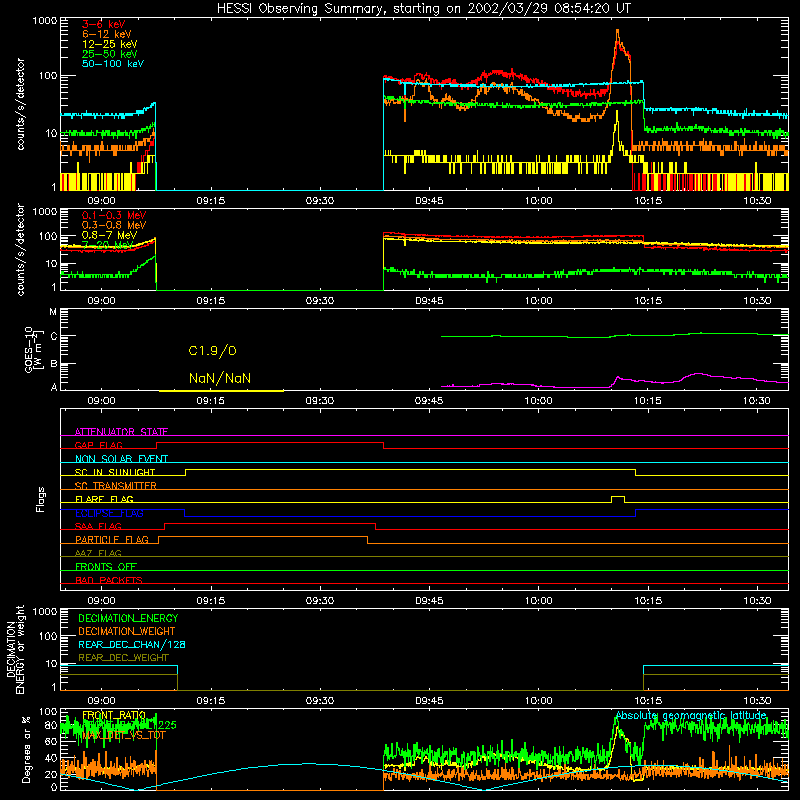Click the vertical Flags axis label

(x=41, y=499)
